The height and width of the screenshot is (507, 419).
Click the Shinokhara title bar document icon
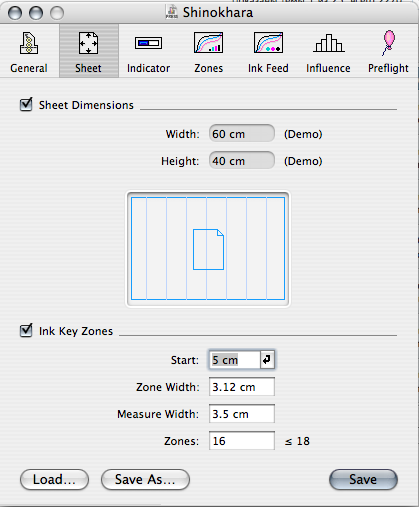point(172,12)
